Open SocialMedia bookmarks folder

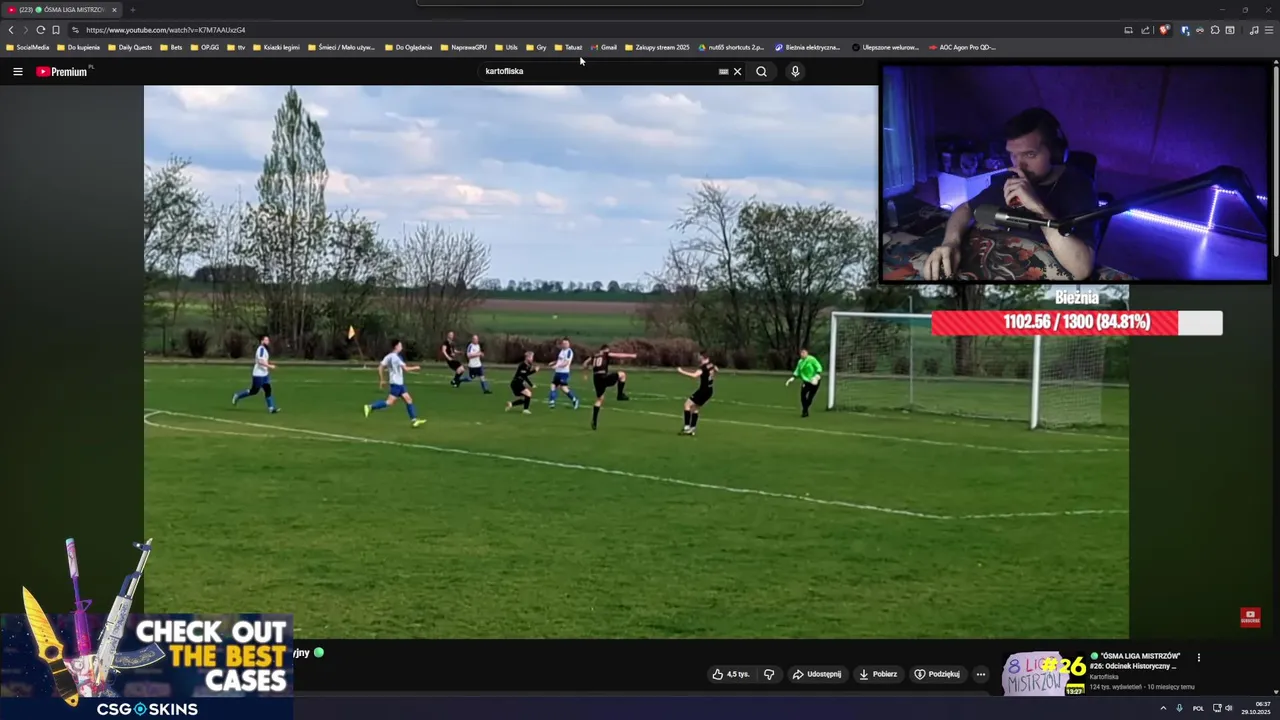click(27, 47)
